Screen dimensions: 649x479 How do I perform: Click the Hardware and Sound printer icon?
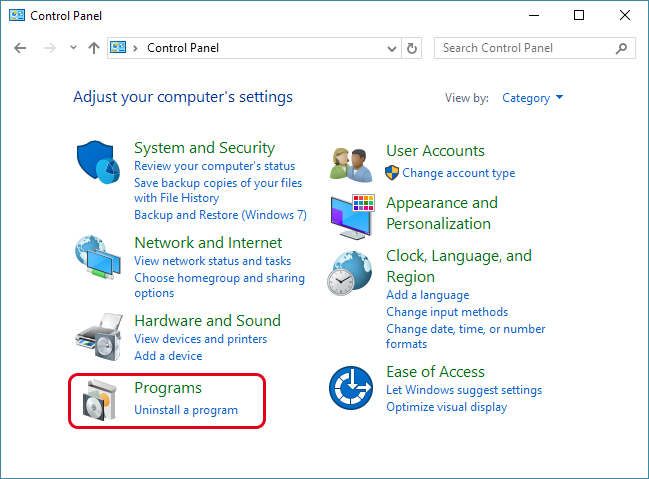point(99,335)
